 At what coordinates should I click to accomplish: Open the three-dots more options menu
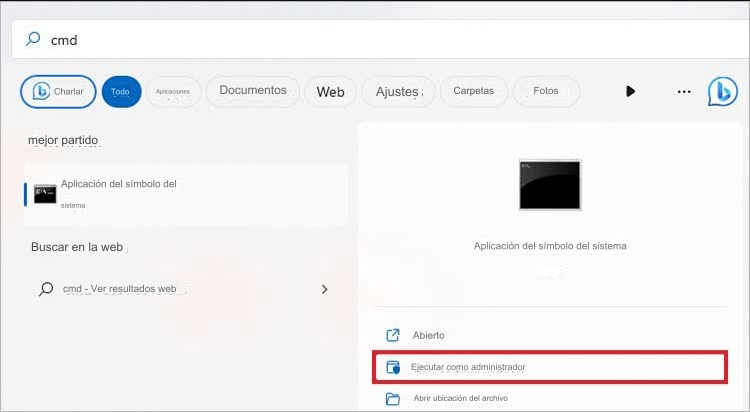point(684,91)
